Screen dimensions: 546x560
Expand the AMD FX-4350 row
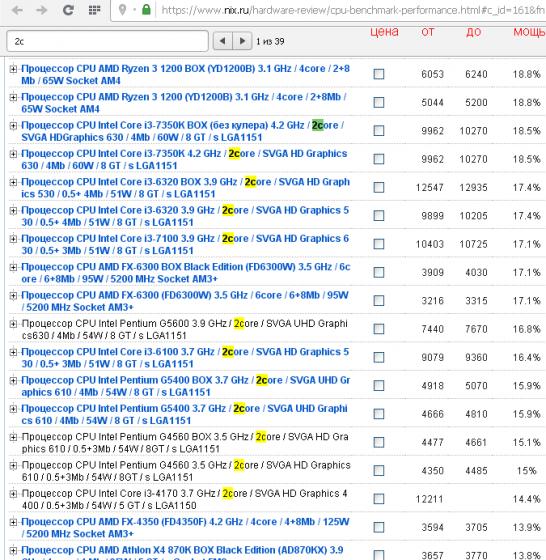13,522
